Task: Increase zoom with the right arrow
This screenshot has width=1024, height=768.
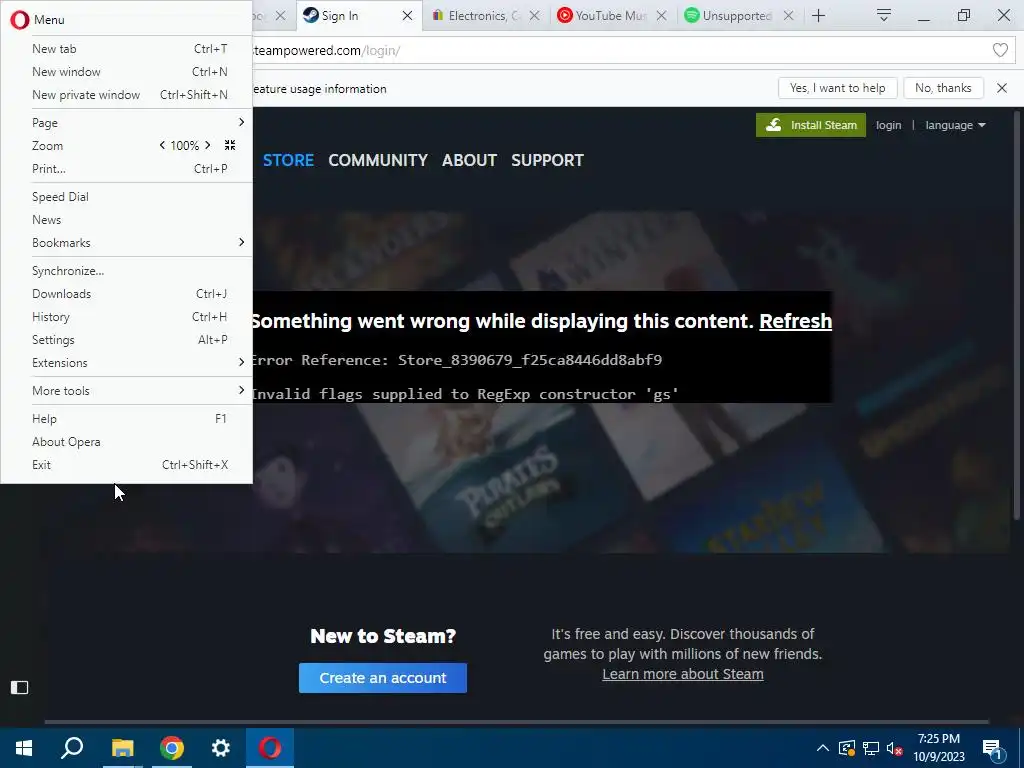Action: [x=208, y=145]
